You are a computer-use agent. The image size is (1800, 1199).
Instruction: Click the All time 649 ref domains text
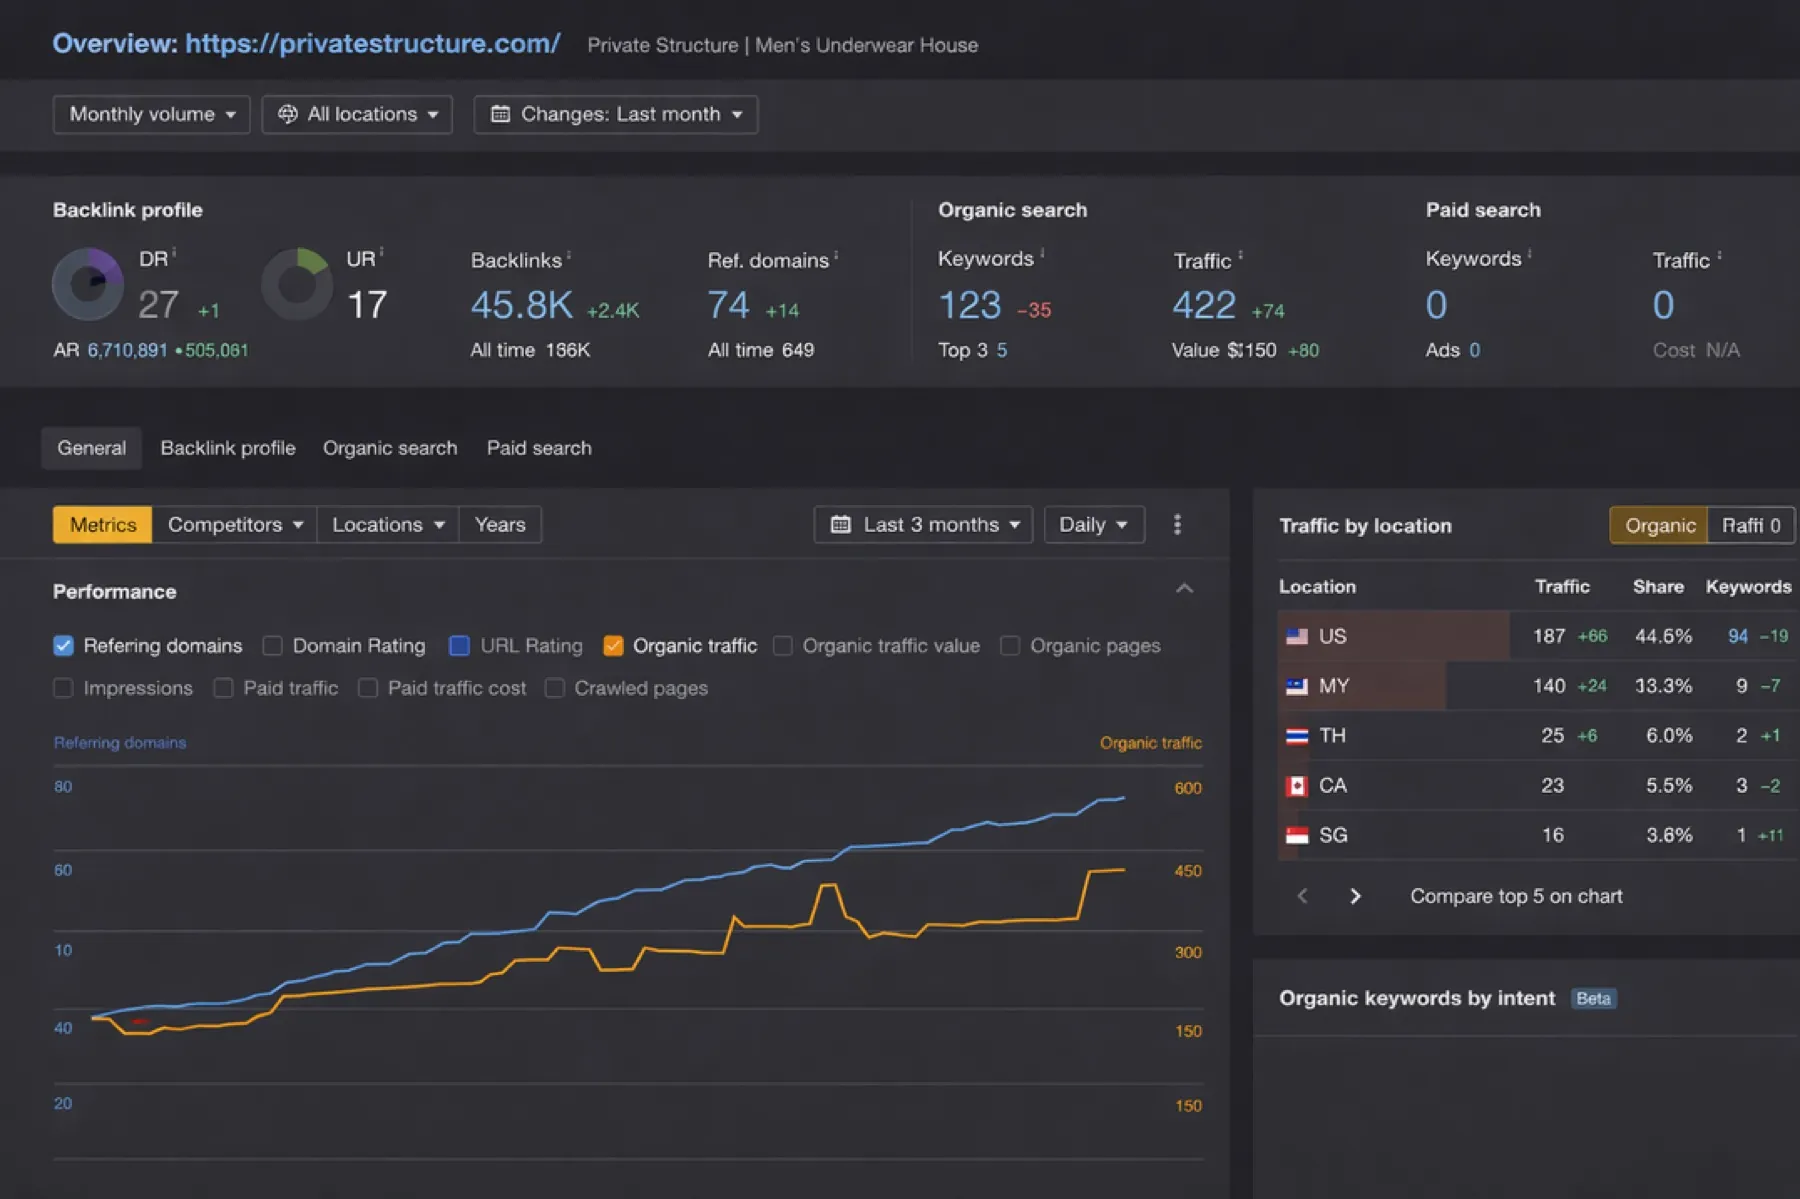[x=761, y=350]
